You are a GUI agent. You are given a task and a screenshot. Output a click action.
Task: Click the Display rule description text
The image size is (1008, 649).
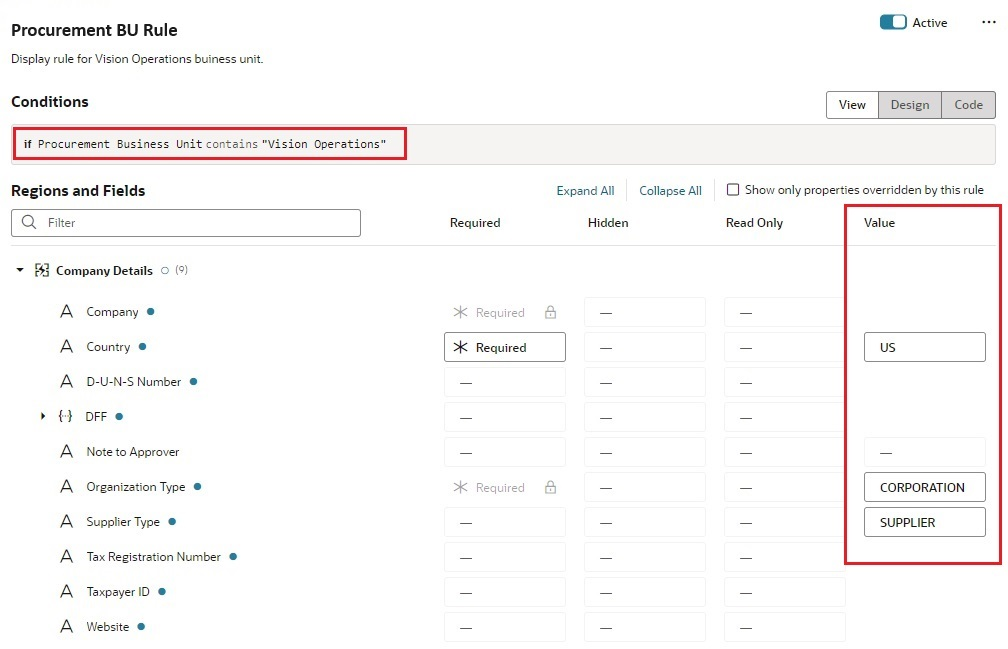(x=137, y=59)
